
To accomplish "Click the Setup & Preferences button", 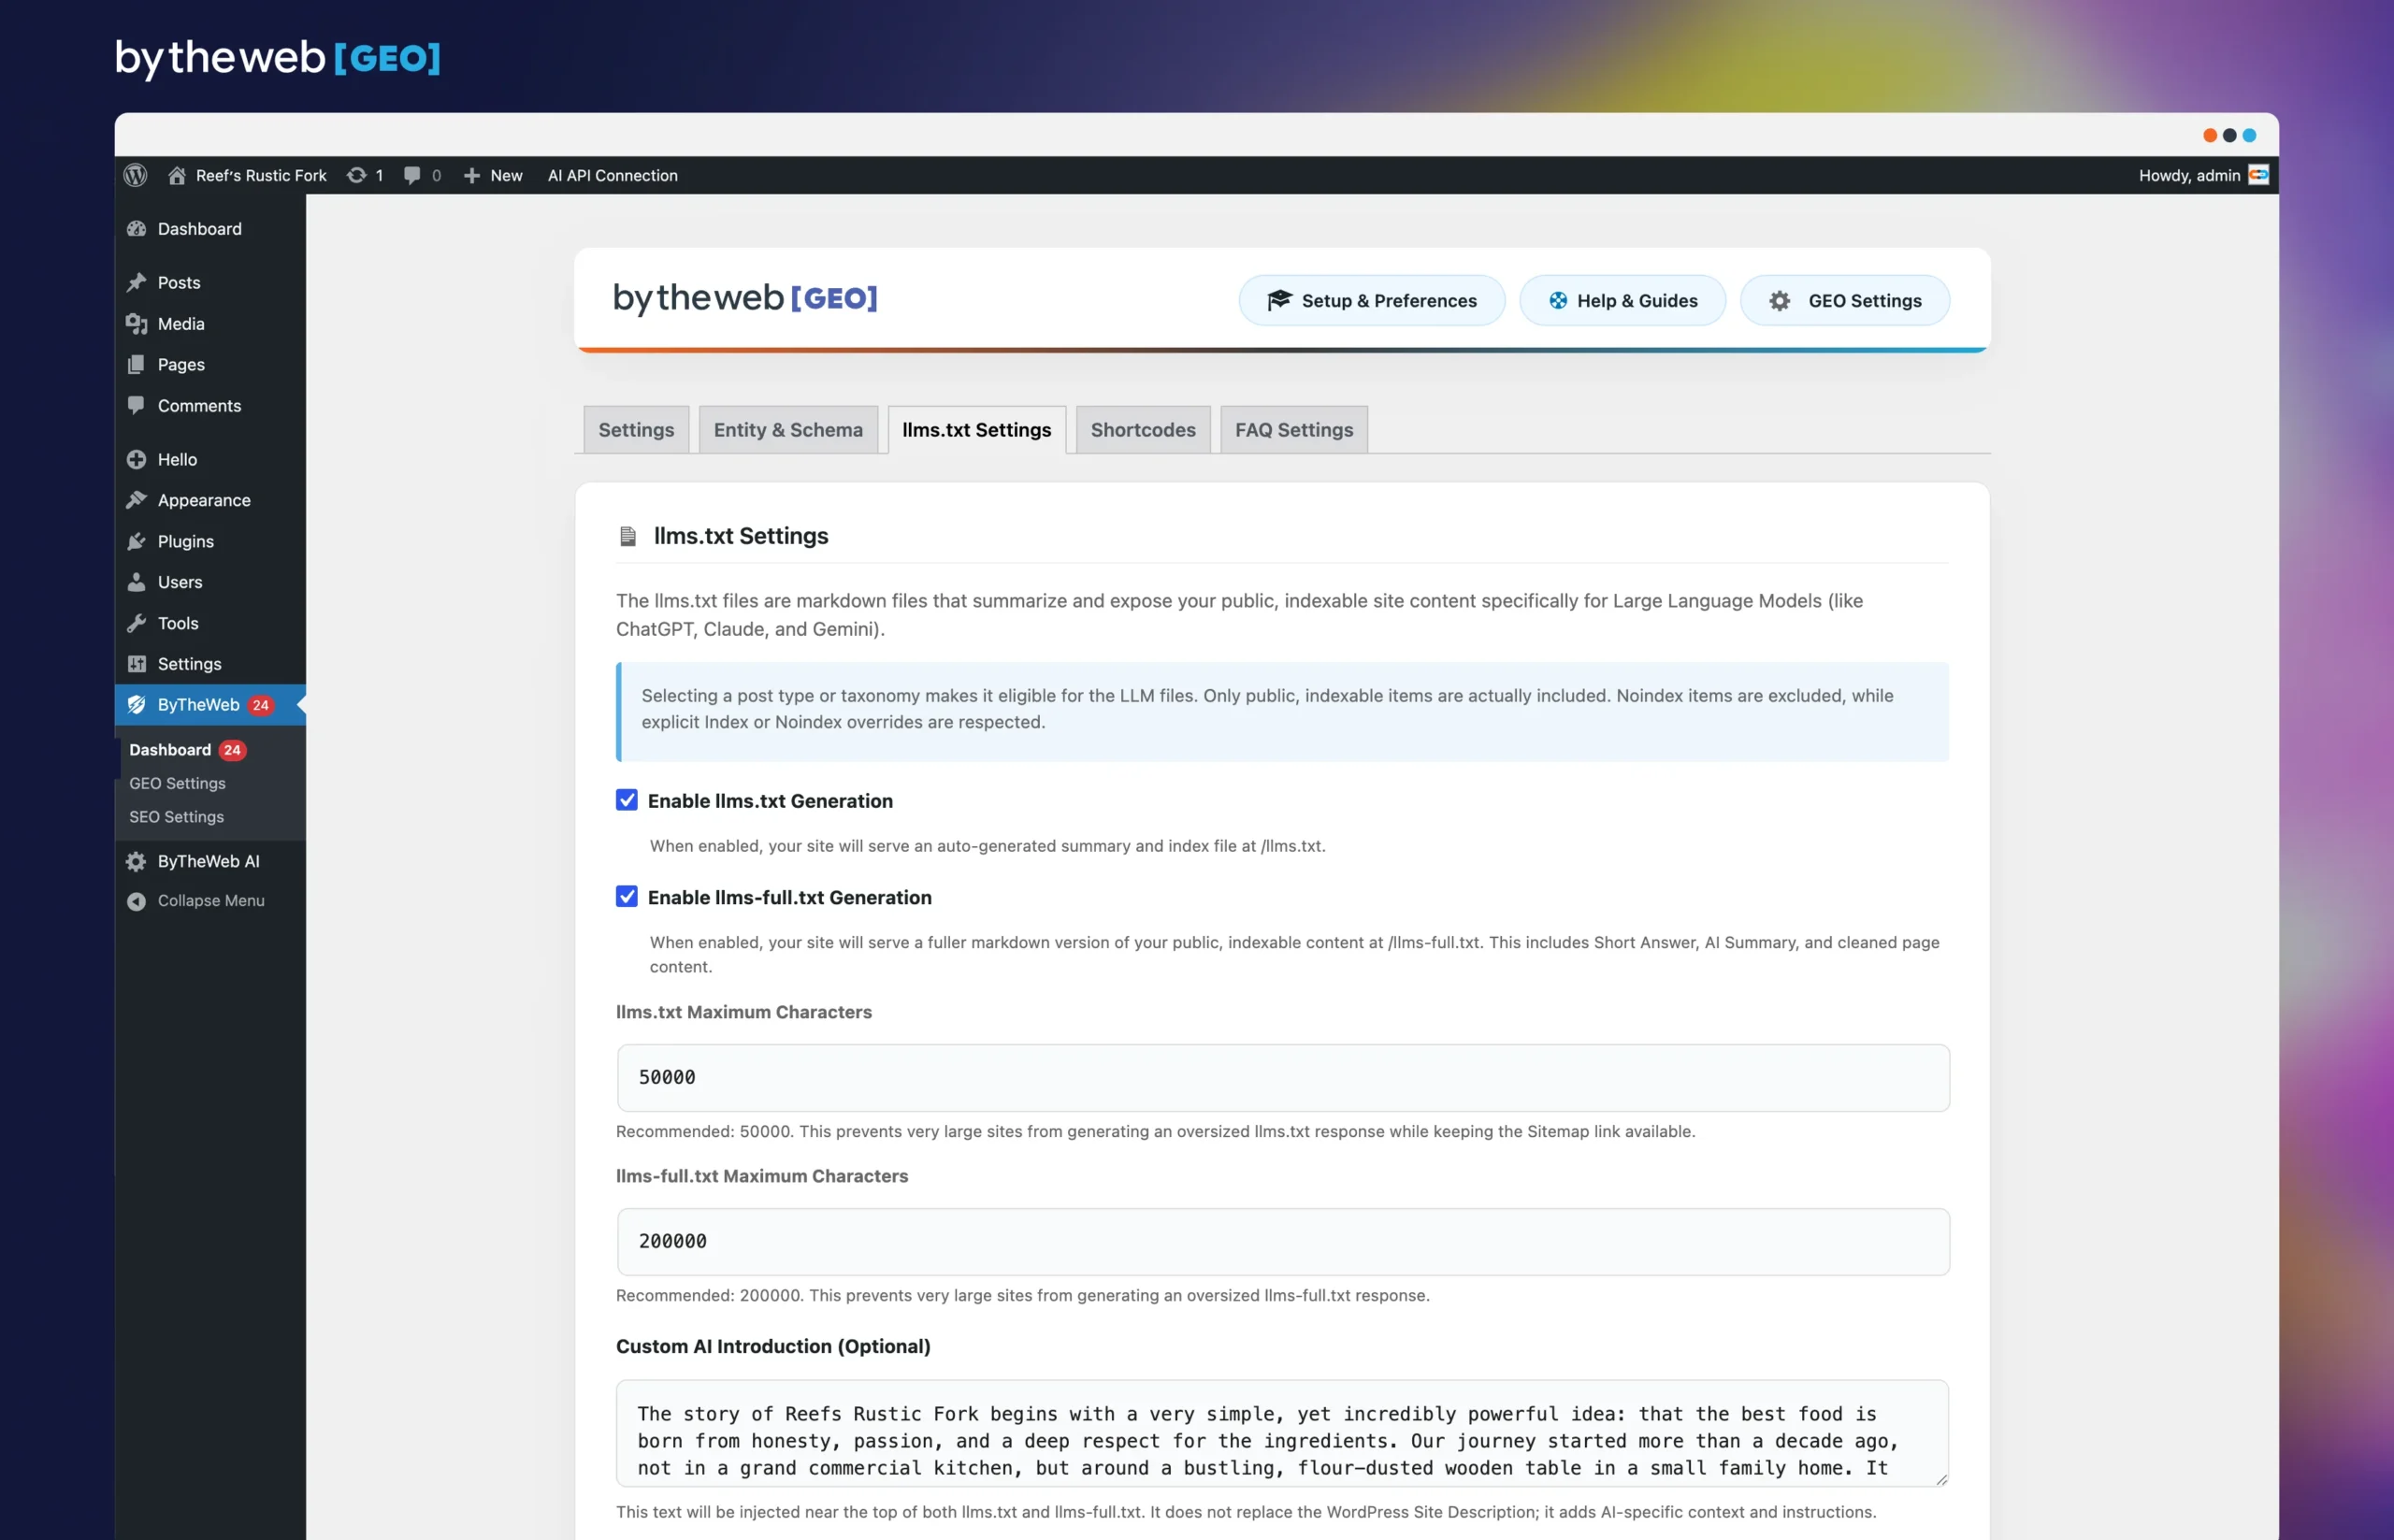I will point(1371,301).
